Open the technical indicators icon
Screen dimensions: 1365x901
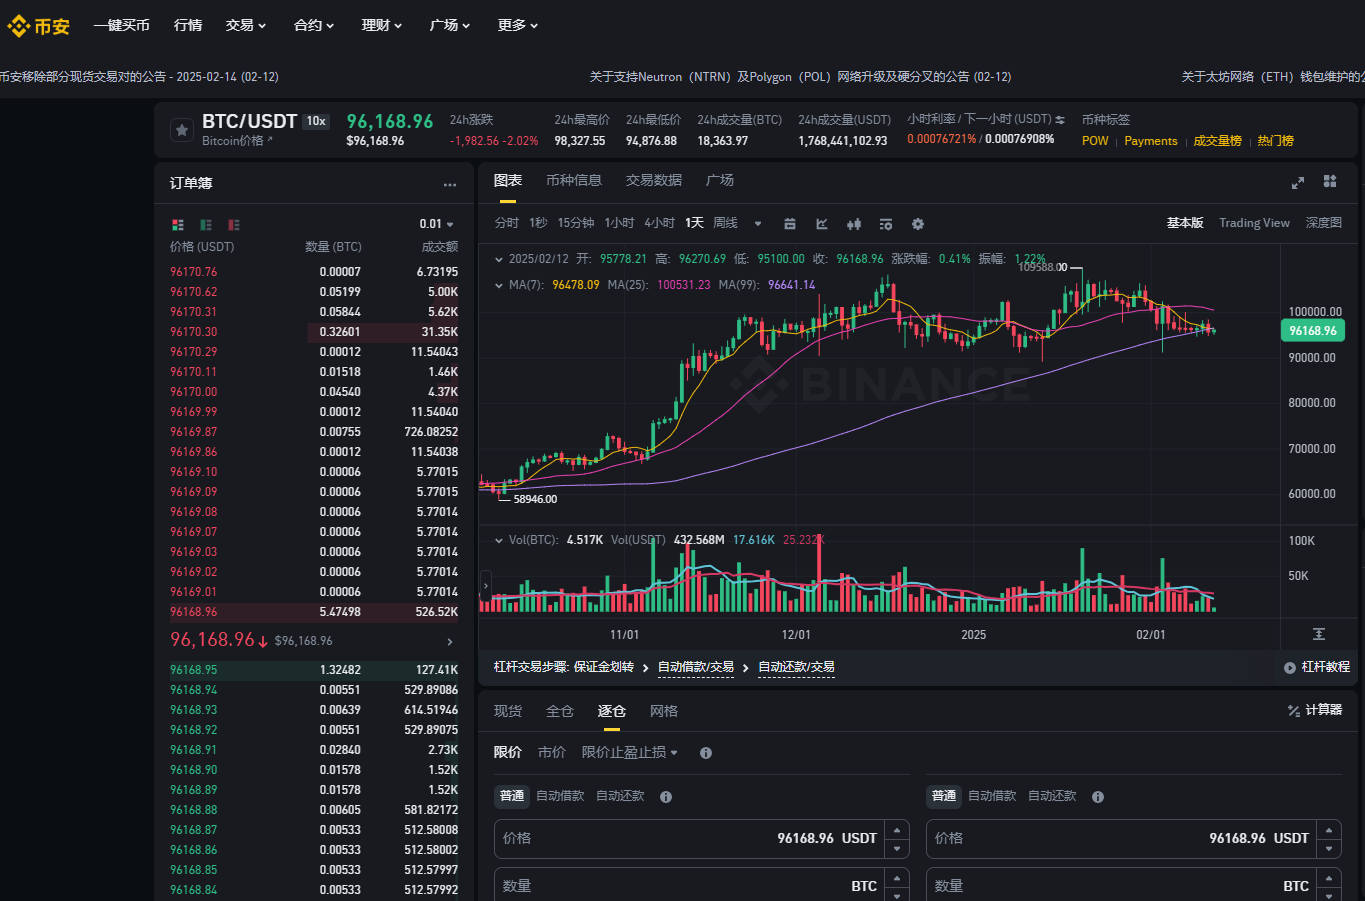(x=886, y=224)
